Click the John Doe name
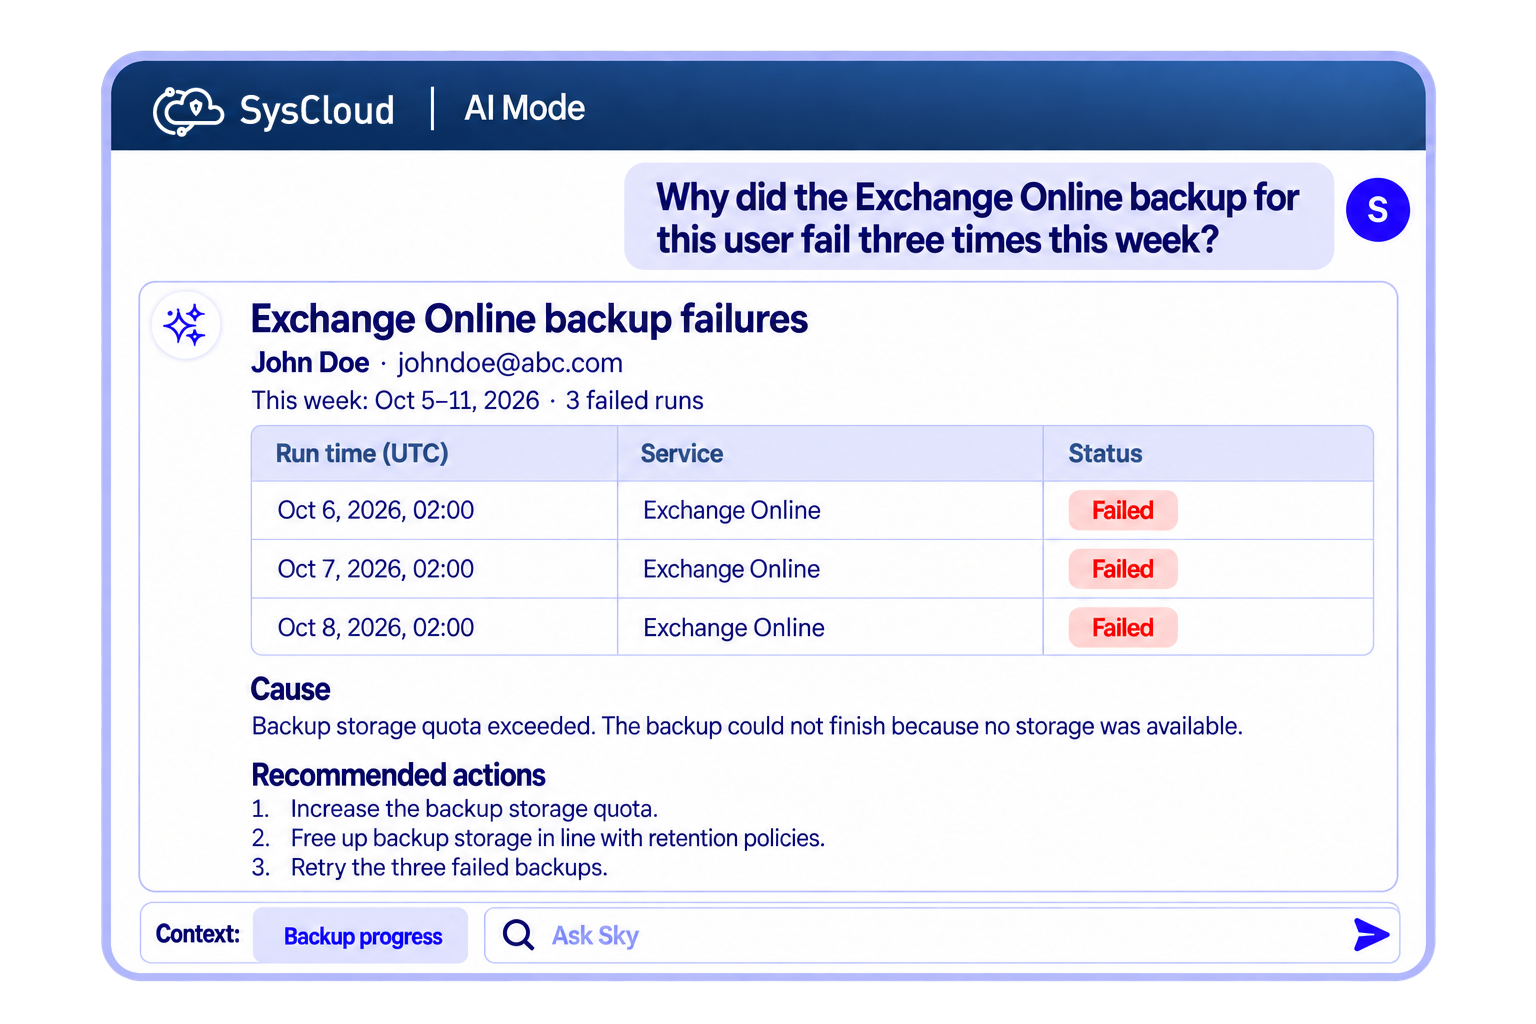 (x=310, y=363)
